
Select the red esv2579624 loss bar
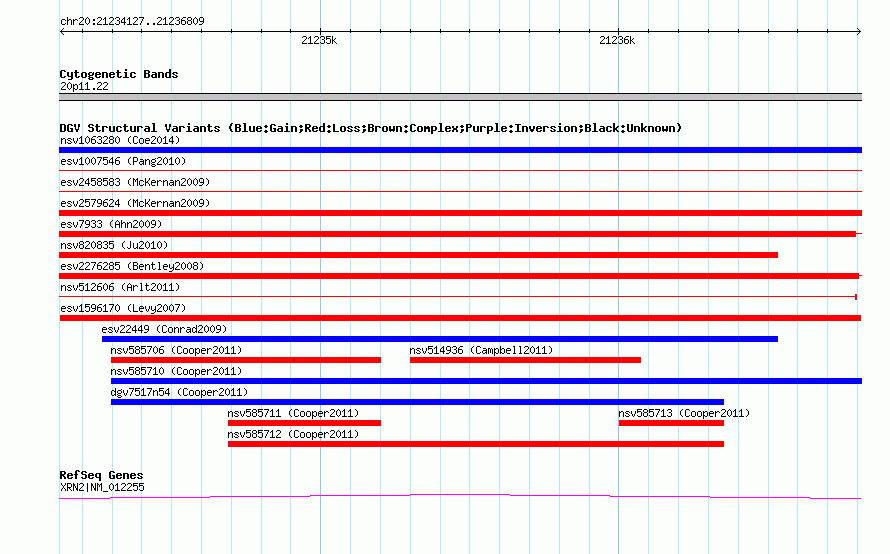coord(460,213)
